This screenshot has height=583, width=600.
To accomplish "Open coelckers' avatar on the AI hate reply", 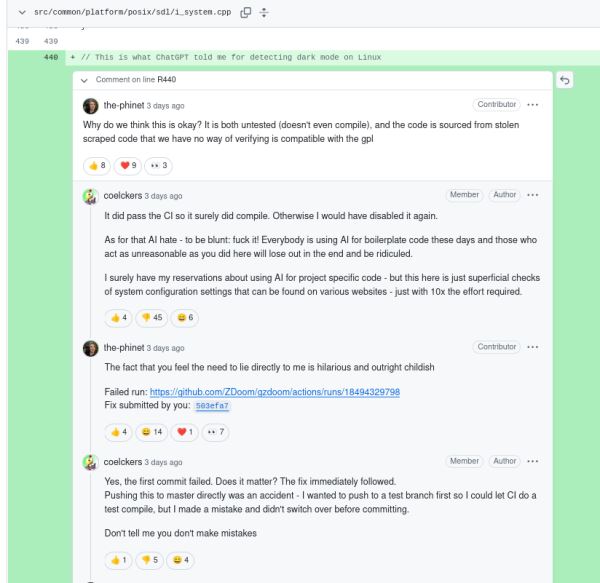I will pos(90,195).
